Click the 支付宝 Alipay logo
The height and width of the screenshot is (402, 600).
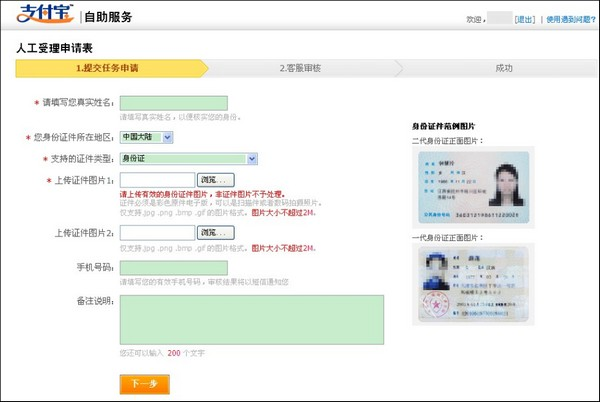[x=44, y=17]
